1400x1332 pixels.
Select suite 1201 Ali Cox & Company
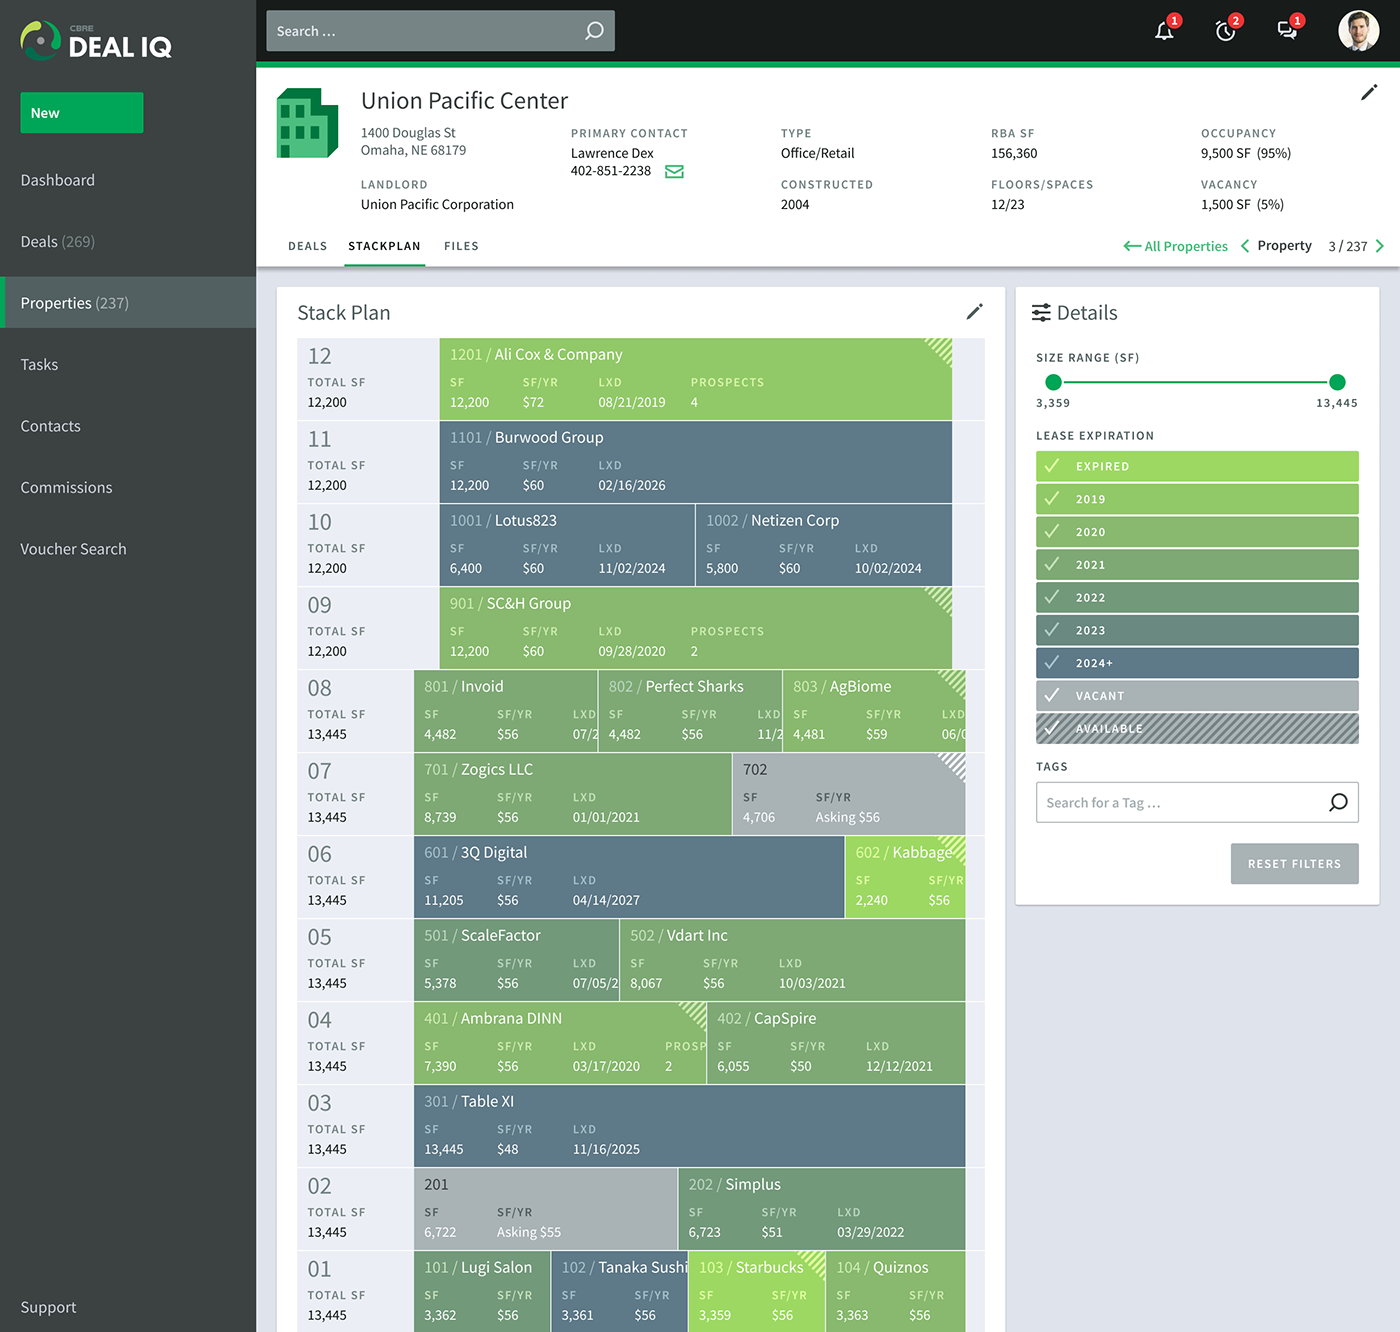pos(695,379)
